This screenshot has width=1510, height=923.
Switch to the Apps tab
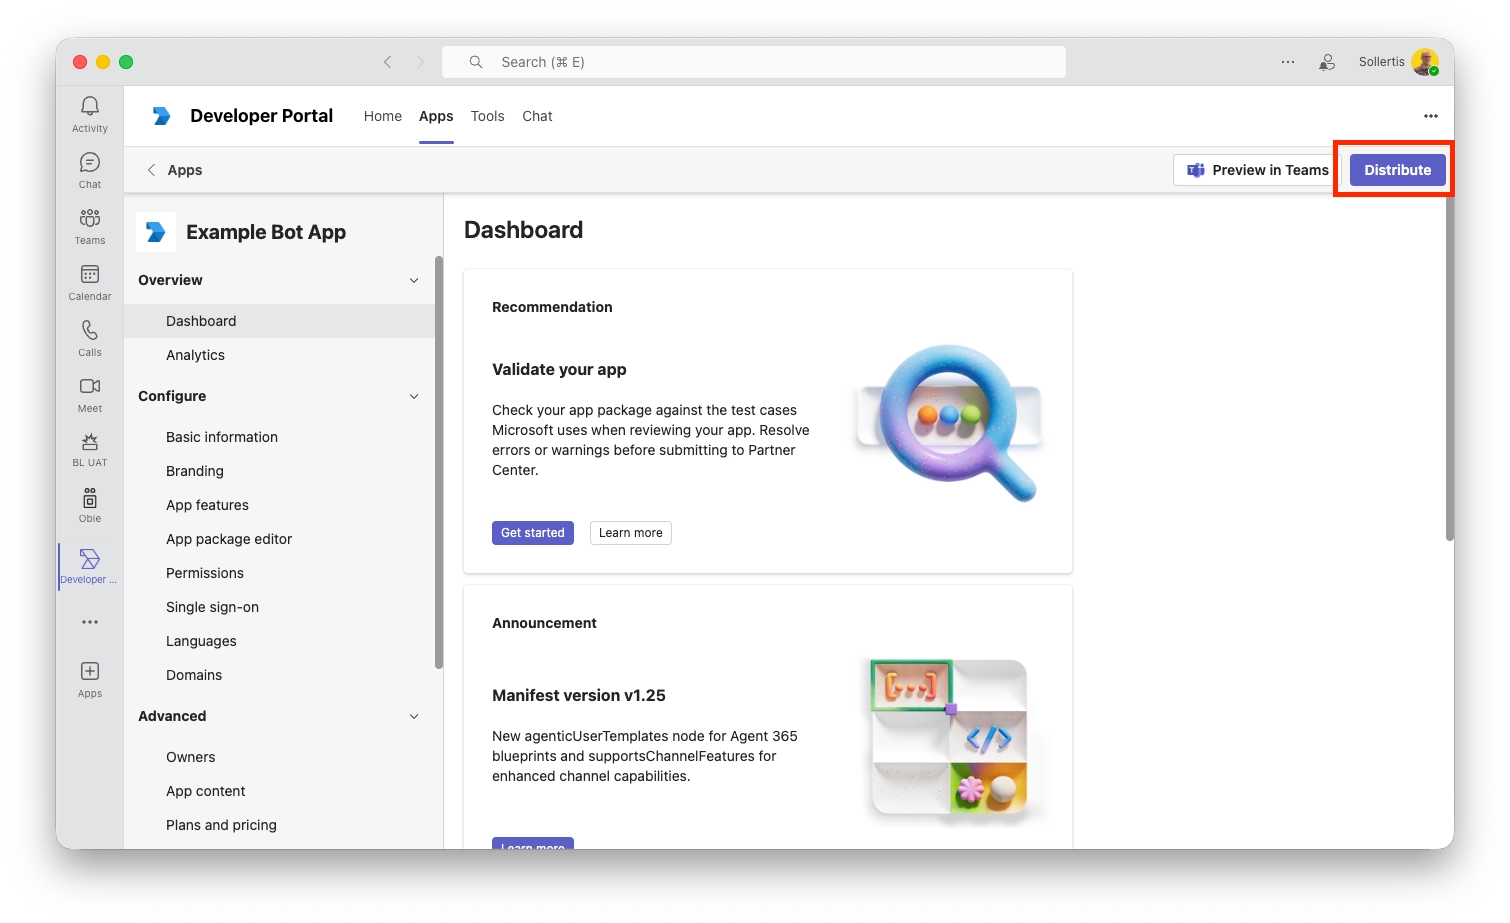click(x=436, y=116)
